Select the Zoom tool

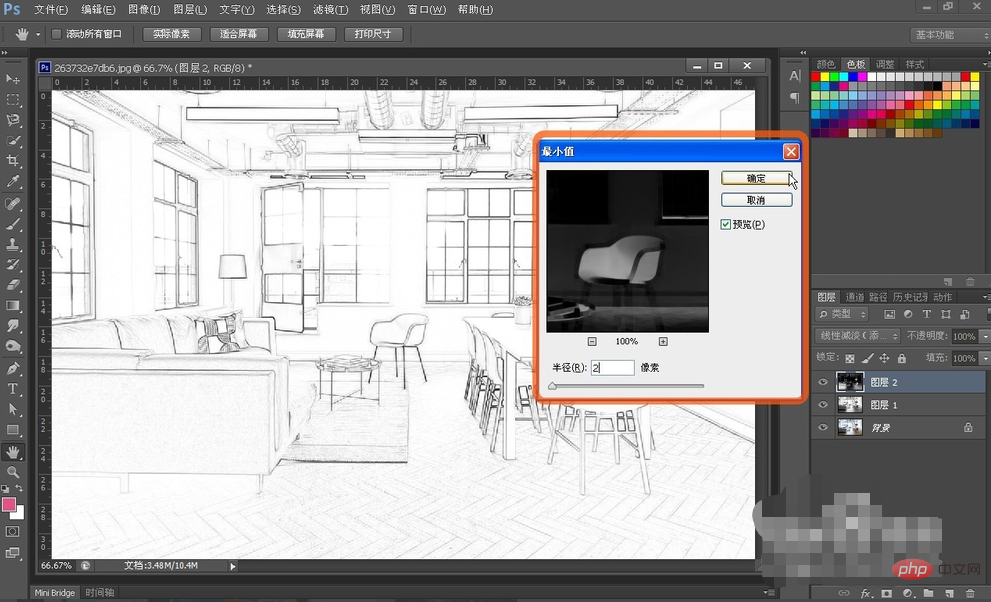click(x=13, y=472)
